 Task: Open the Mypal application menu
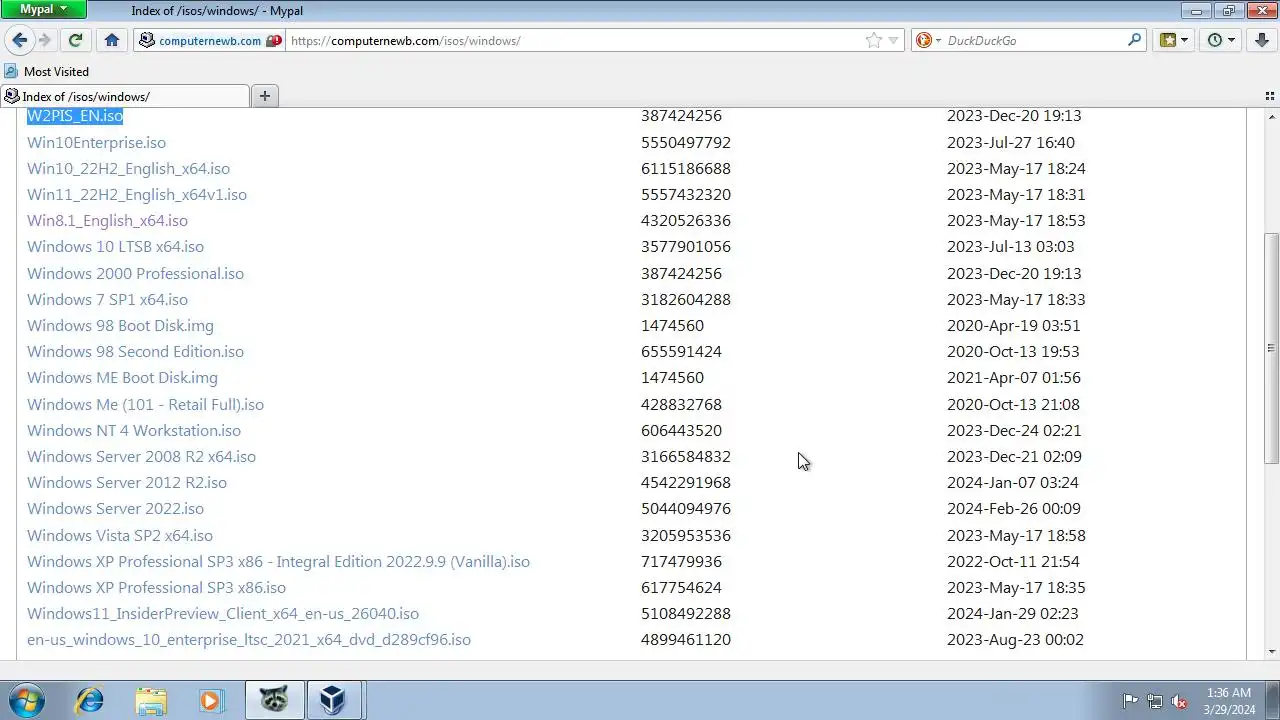(x=43, y=10)
